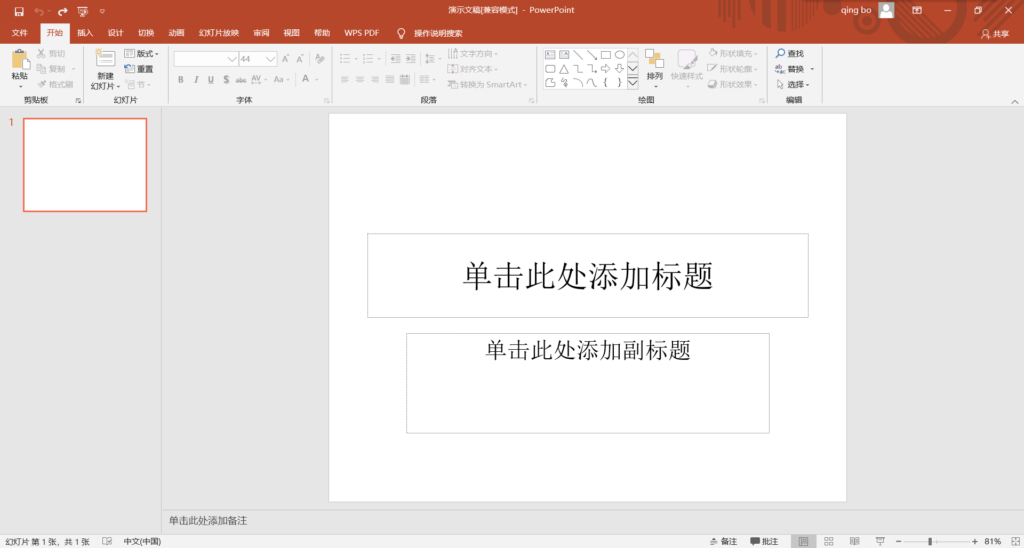1024x548 pixels.
Task: Expand the Layout (版式) dropdown
Action: coord(141,54)
